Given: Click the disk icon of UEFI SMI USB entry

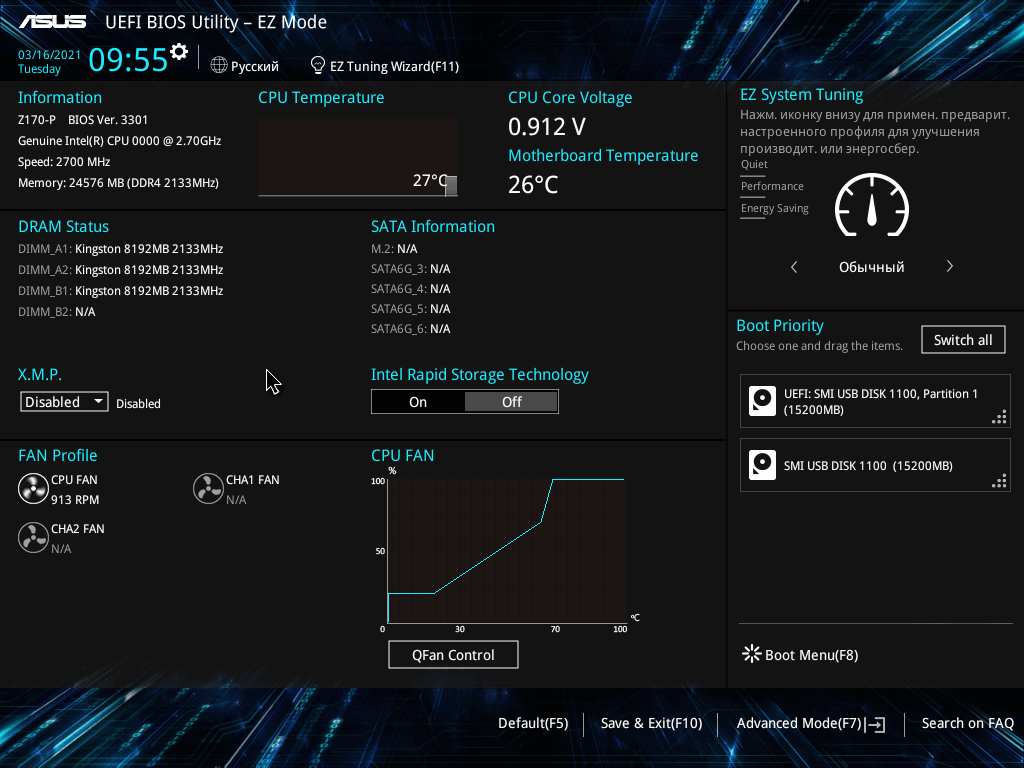Looking at the screenshot, I should click(762, 401).
